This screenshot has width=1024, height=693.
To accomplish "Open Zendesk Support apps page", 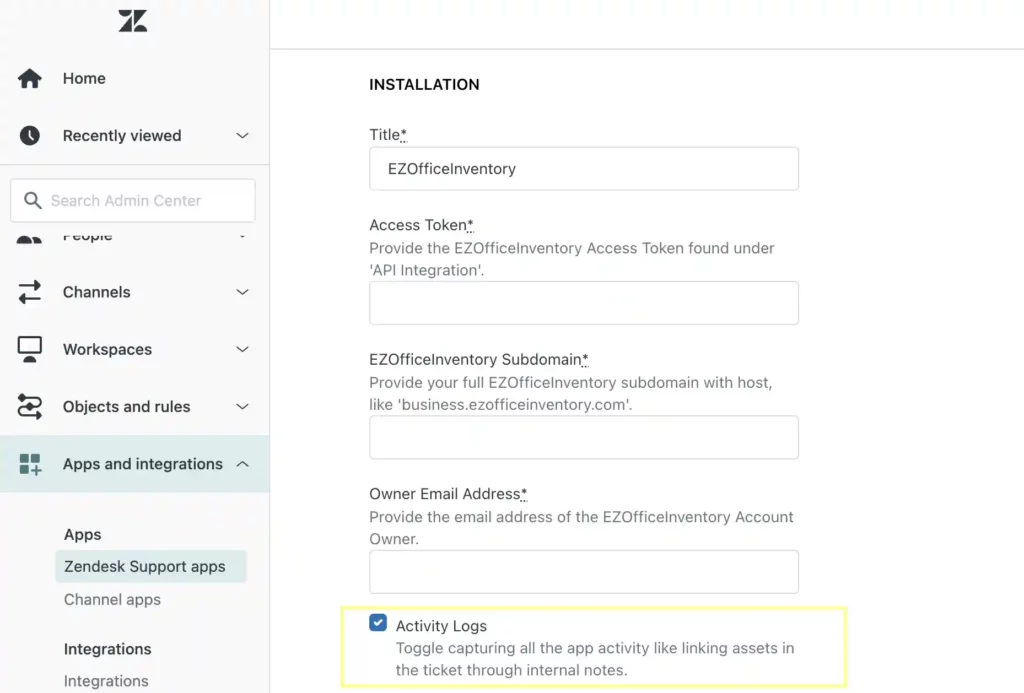I will (145, 566).
